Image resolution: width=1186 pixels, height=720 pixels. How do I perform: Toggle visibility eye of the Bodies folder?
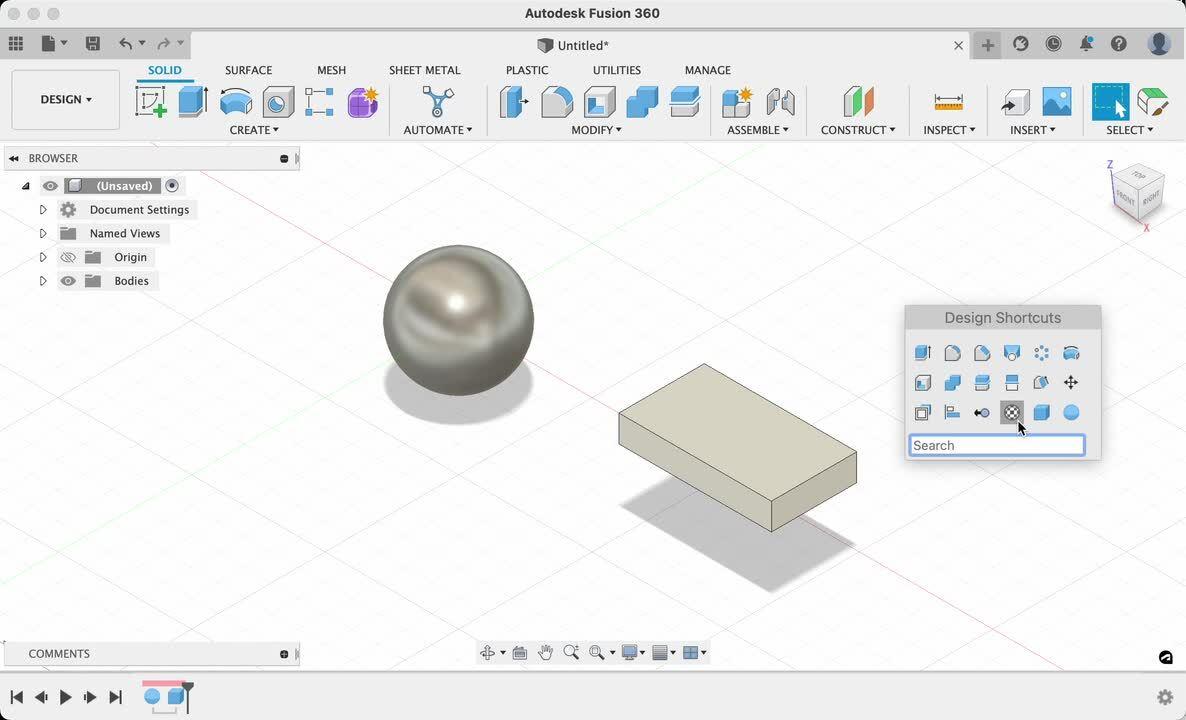[x=68, y=281]
